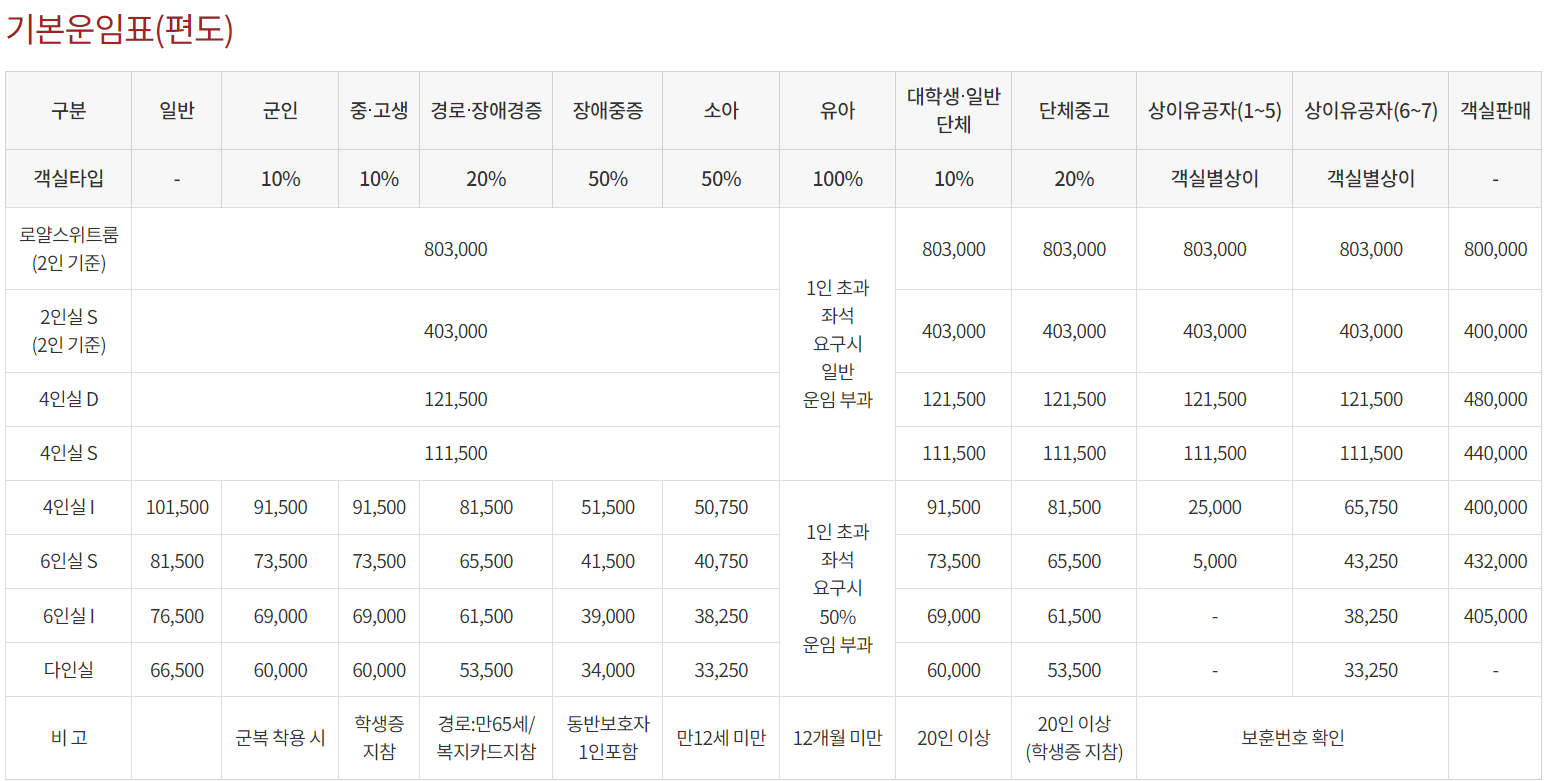Image resolution: width=1546 pixels, height=781 pixels.
Task: Select the 객실판매 column header
Action: point(1495,111)
